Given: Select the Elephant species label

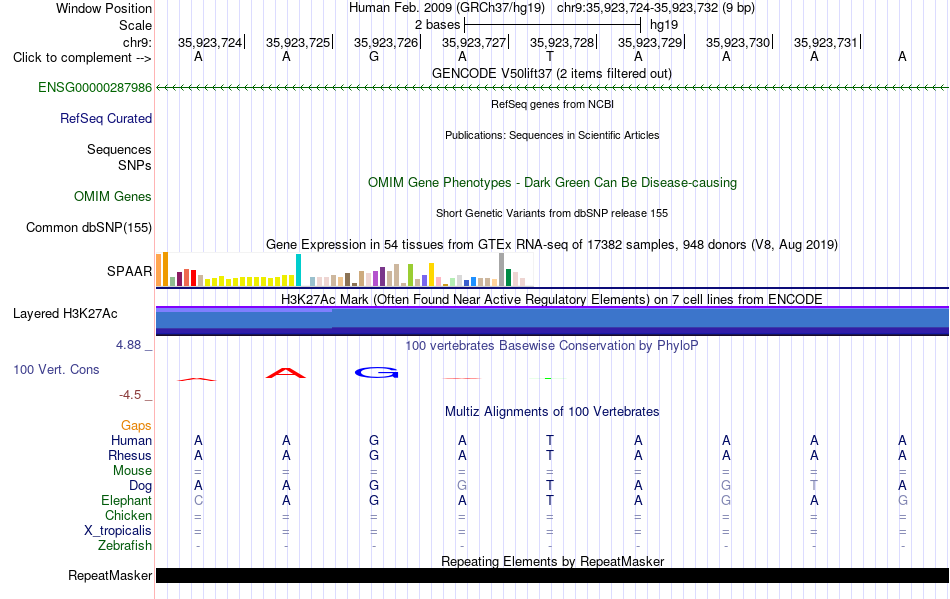Looking at the screenshot, I should (x=127, y=501).
